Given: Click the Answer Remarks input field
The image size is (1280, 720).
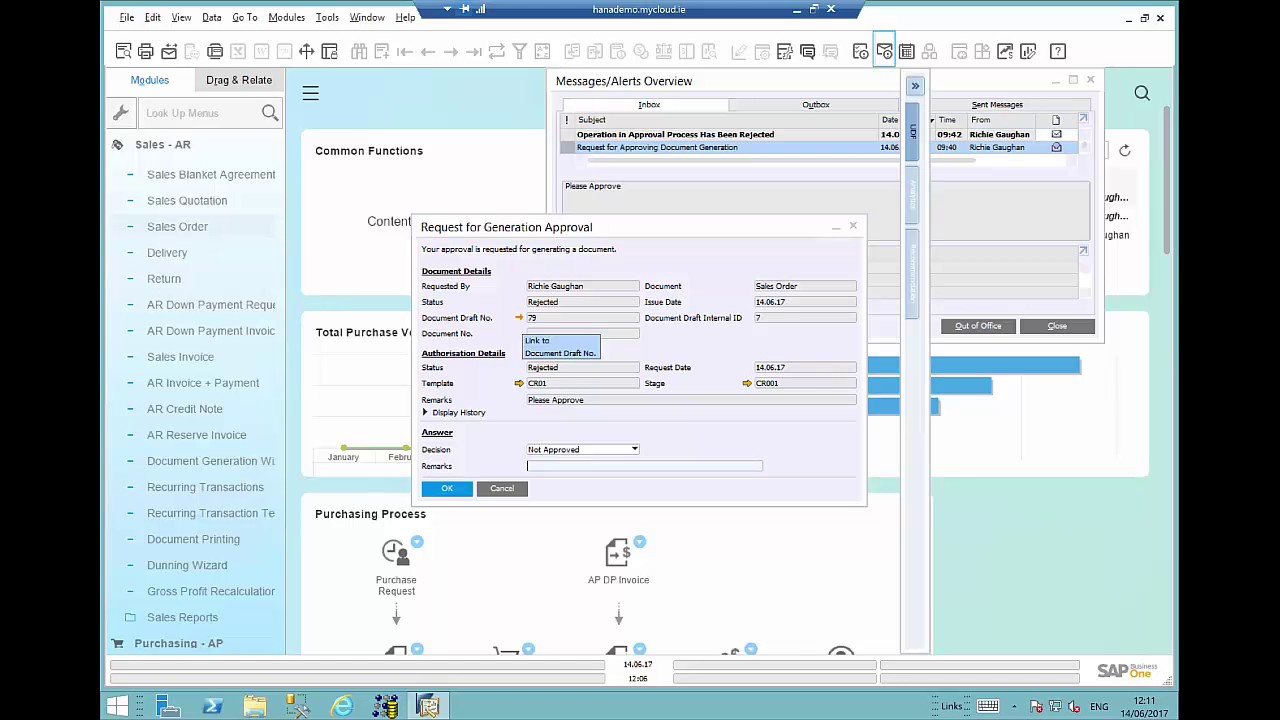Looking at the screenshot, I should (644, 466).
